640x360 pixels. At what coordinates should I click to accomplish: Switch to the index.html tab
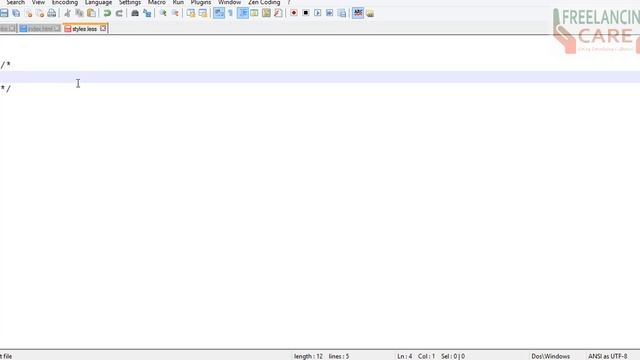40,29
